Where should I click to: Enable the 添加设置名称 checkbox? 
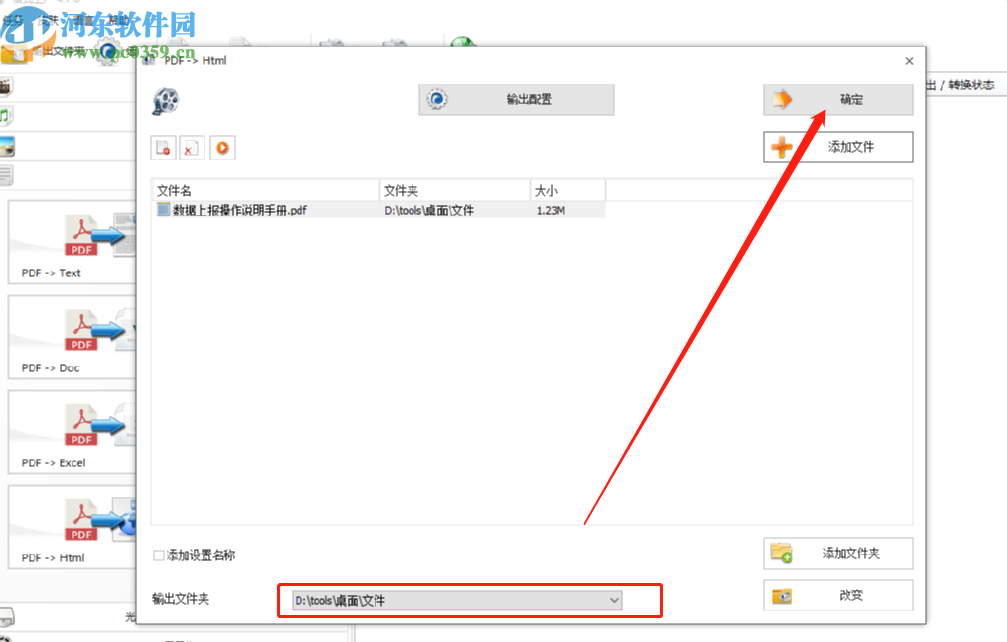tap(159, 555)
